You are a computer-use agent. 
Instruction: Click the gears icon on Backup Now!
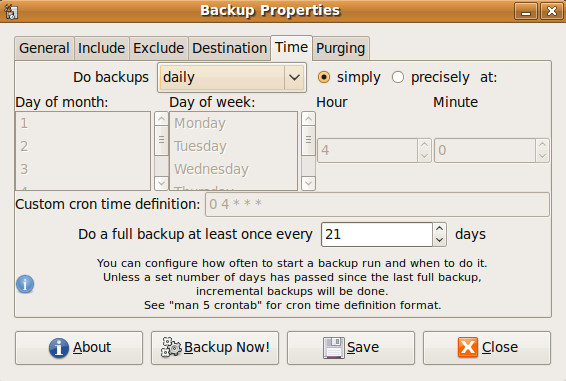171,347
